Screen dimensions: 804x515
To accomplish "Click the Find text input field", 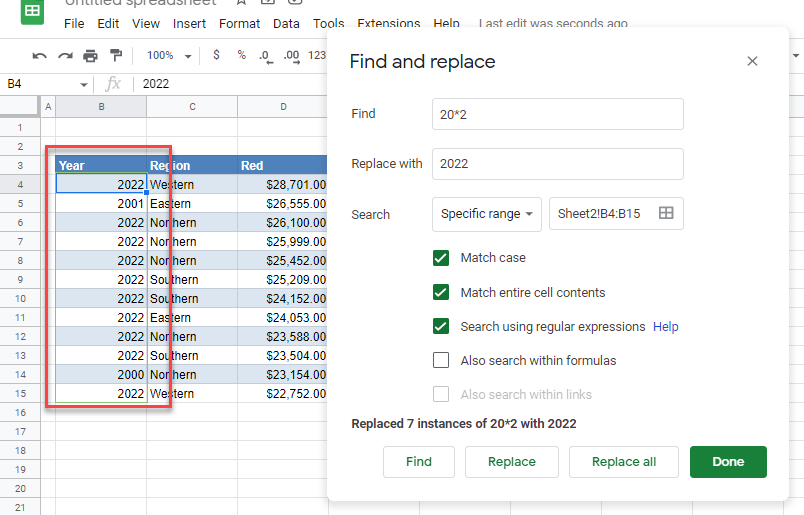I will (x=557, y=114).
